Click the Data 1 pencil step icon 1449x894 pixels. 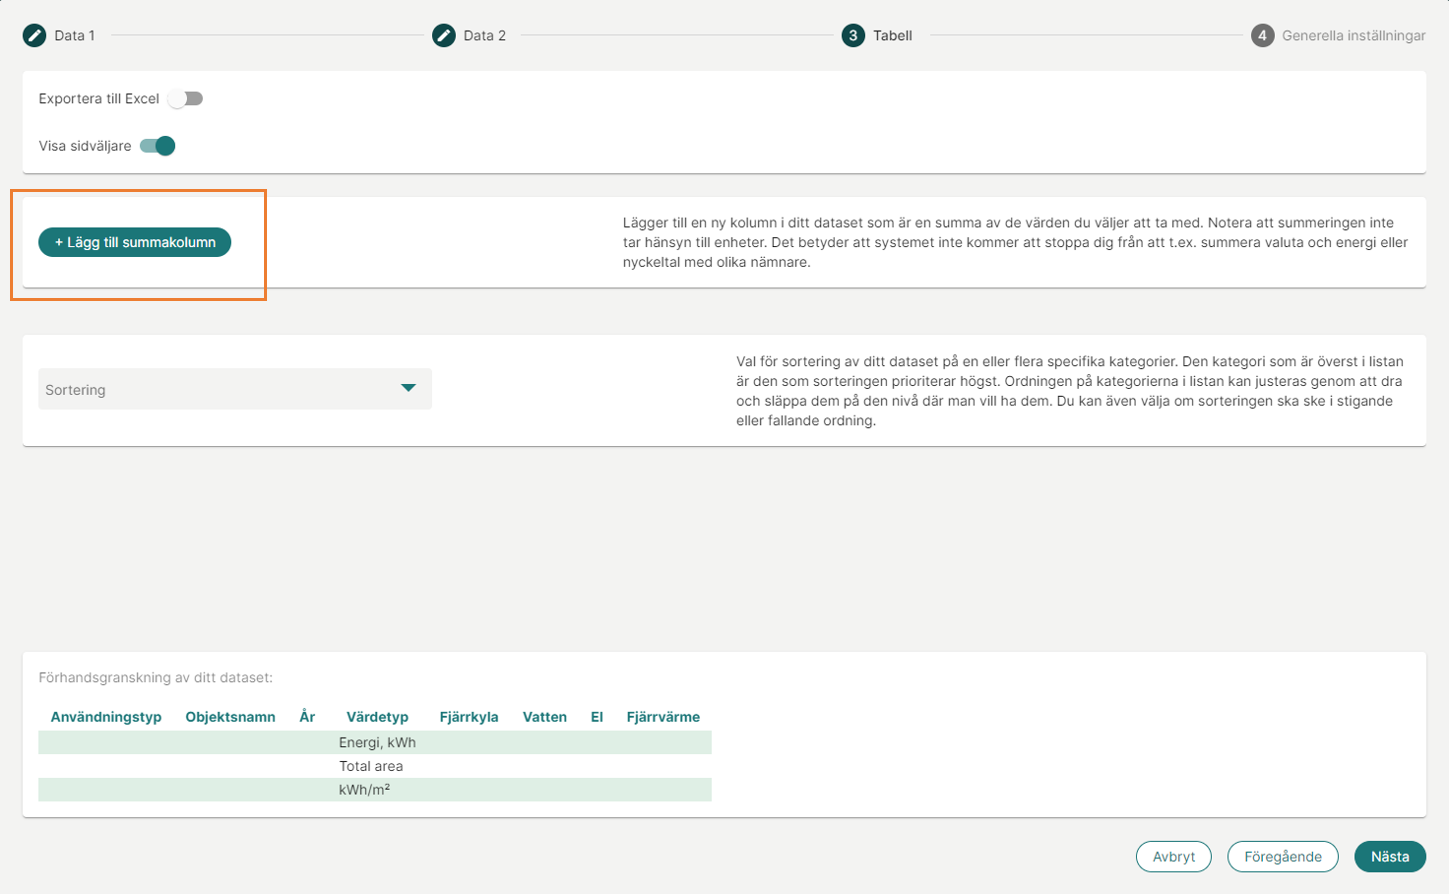click(x=35, y=36)
